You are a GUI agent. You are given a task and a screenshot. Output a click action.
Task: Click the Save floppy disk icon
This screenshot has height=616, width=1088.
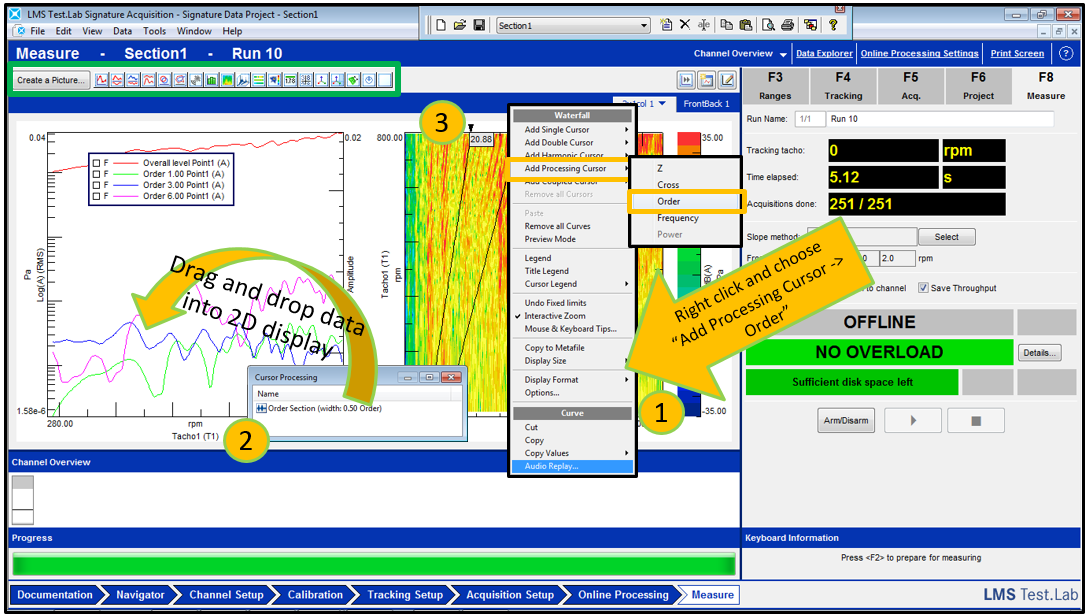pos(479,25)
